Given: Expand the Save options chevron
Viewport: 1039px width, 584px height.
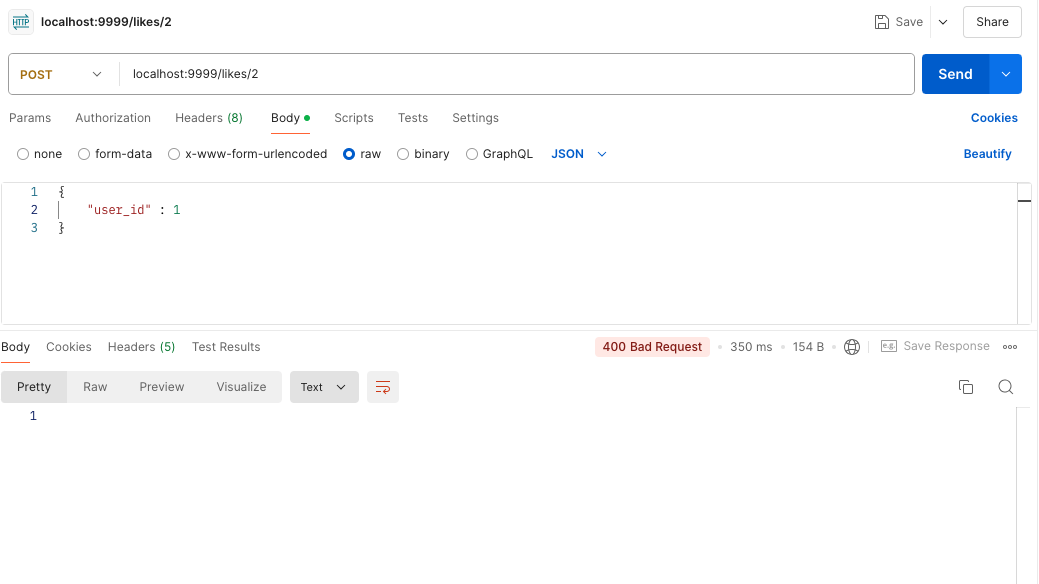Looking at the screenshot, I should pyautogui.click(x=943, y=22).
